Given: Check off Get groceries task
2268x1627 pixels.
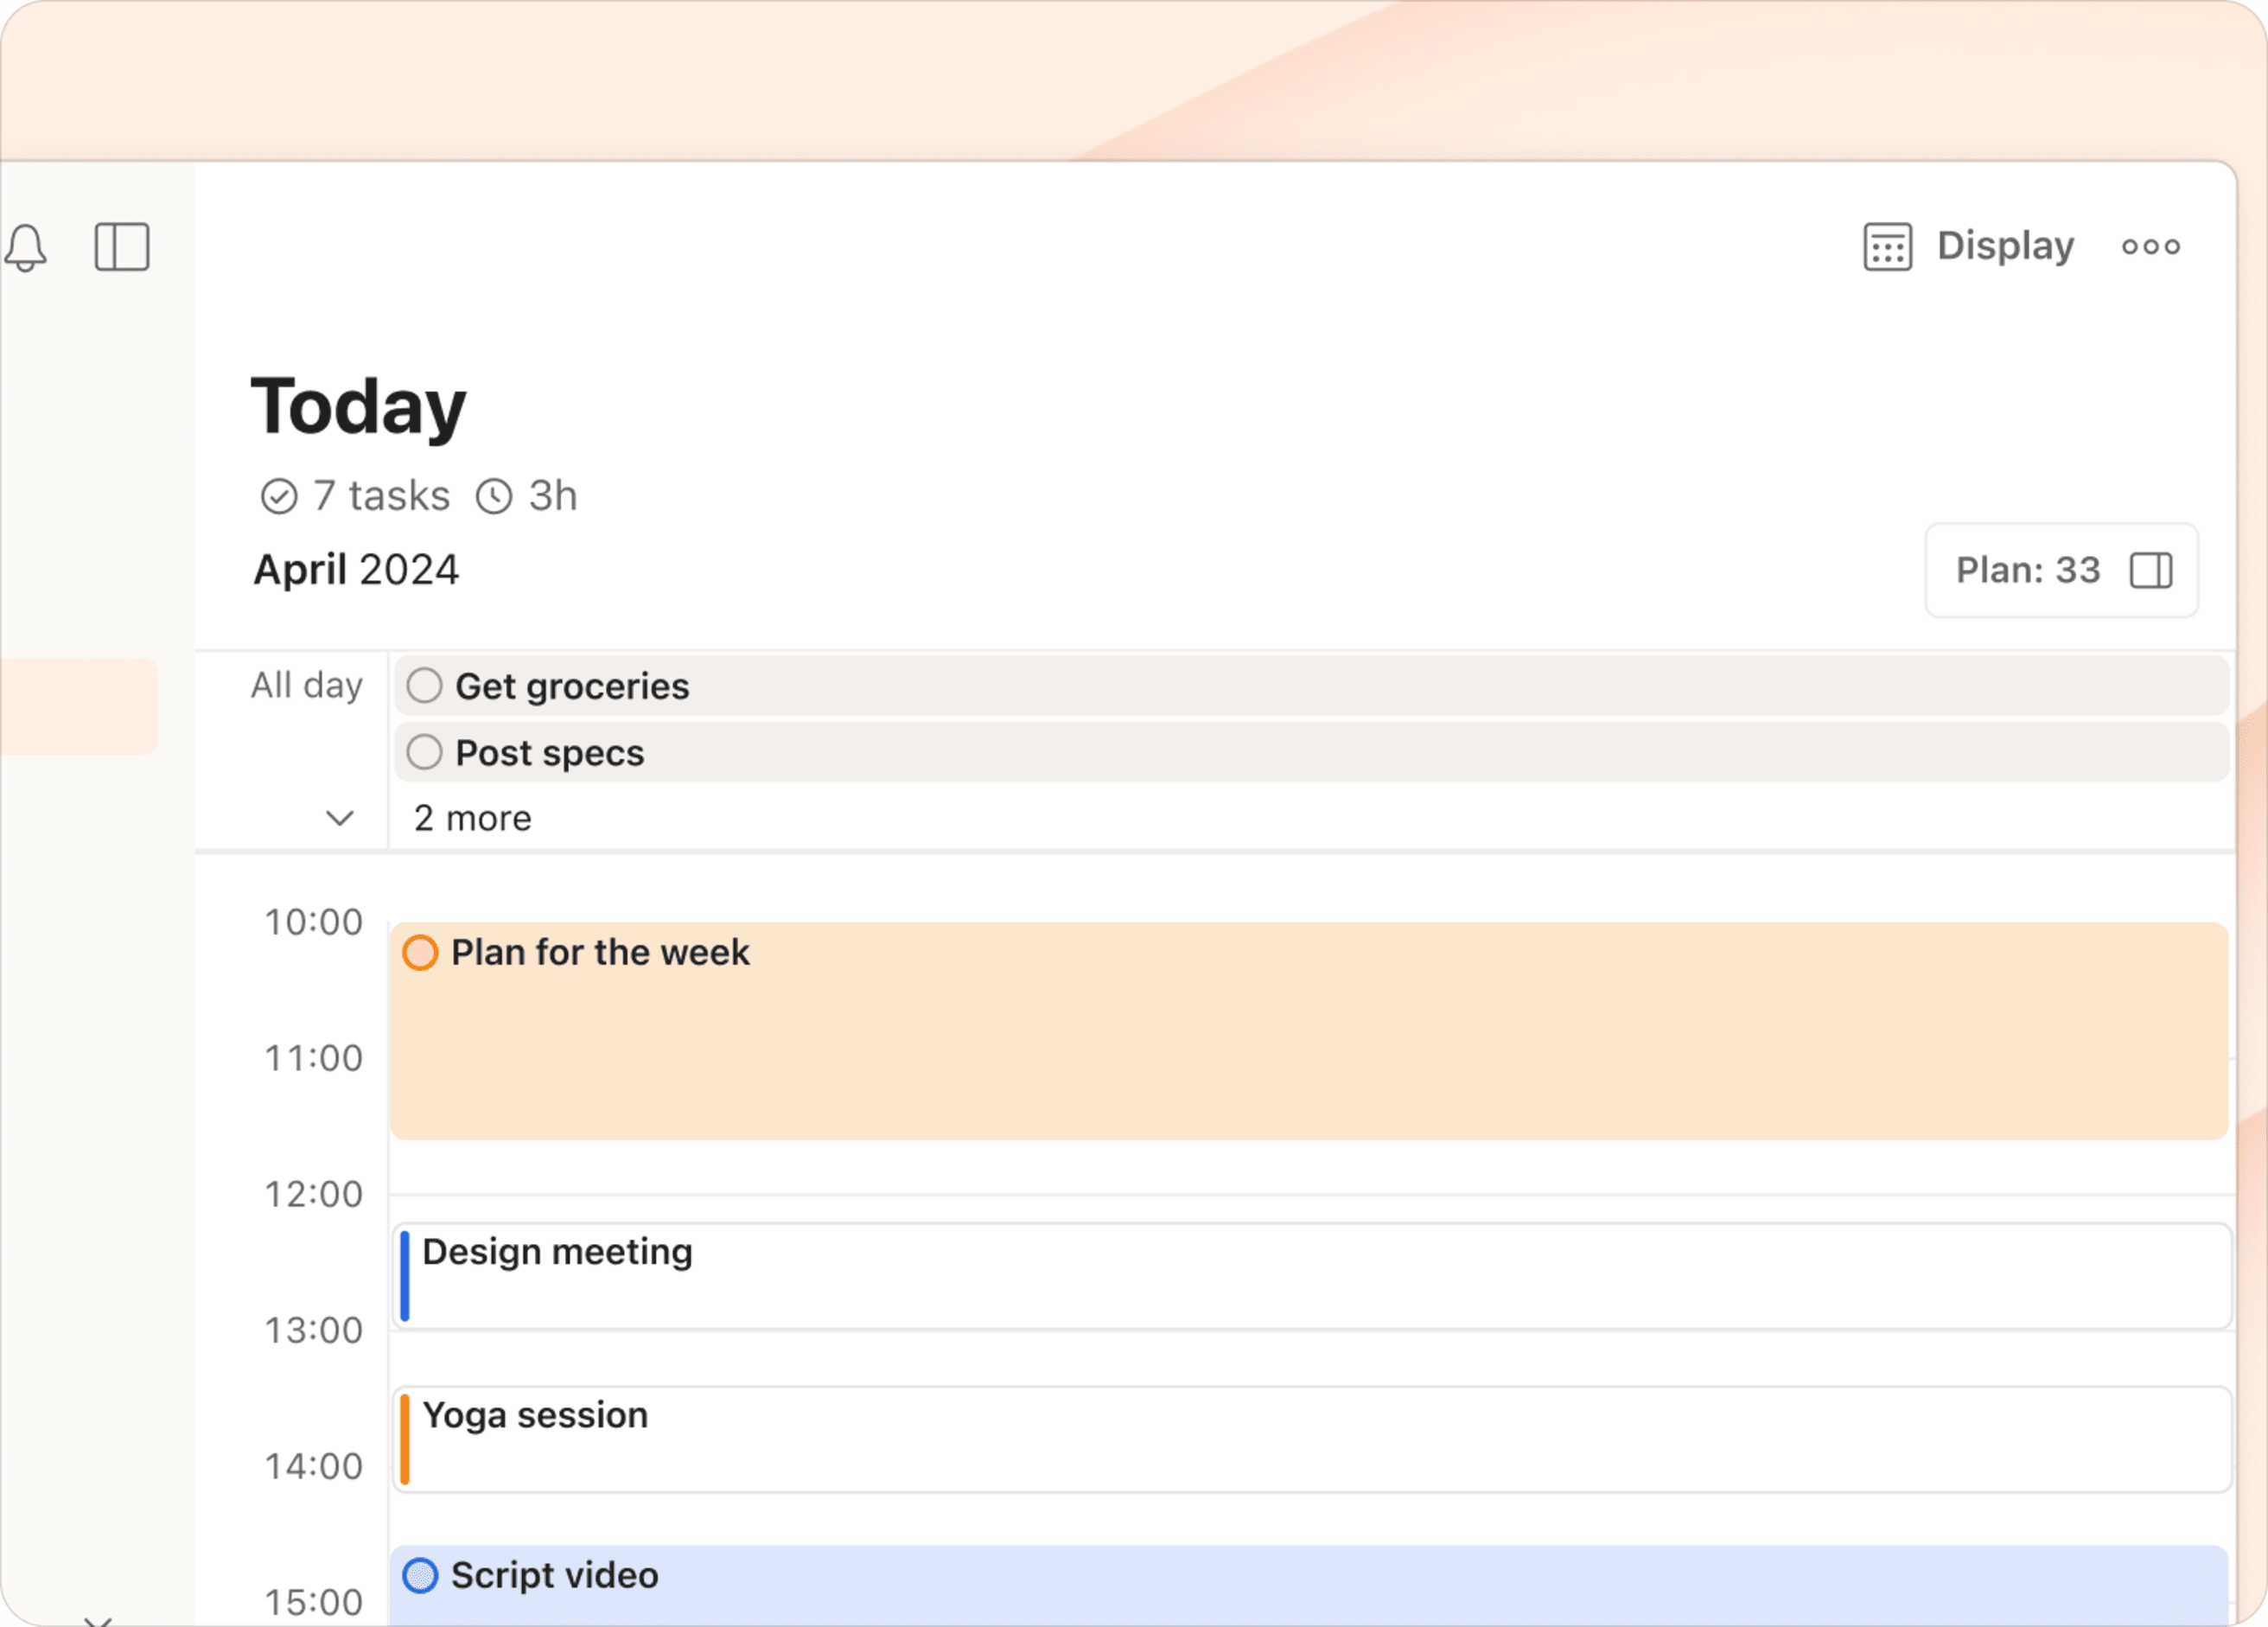Looking at the screenshot, I should tap(425, 686).
